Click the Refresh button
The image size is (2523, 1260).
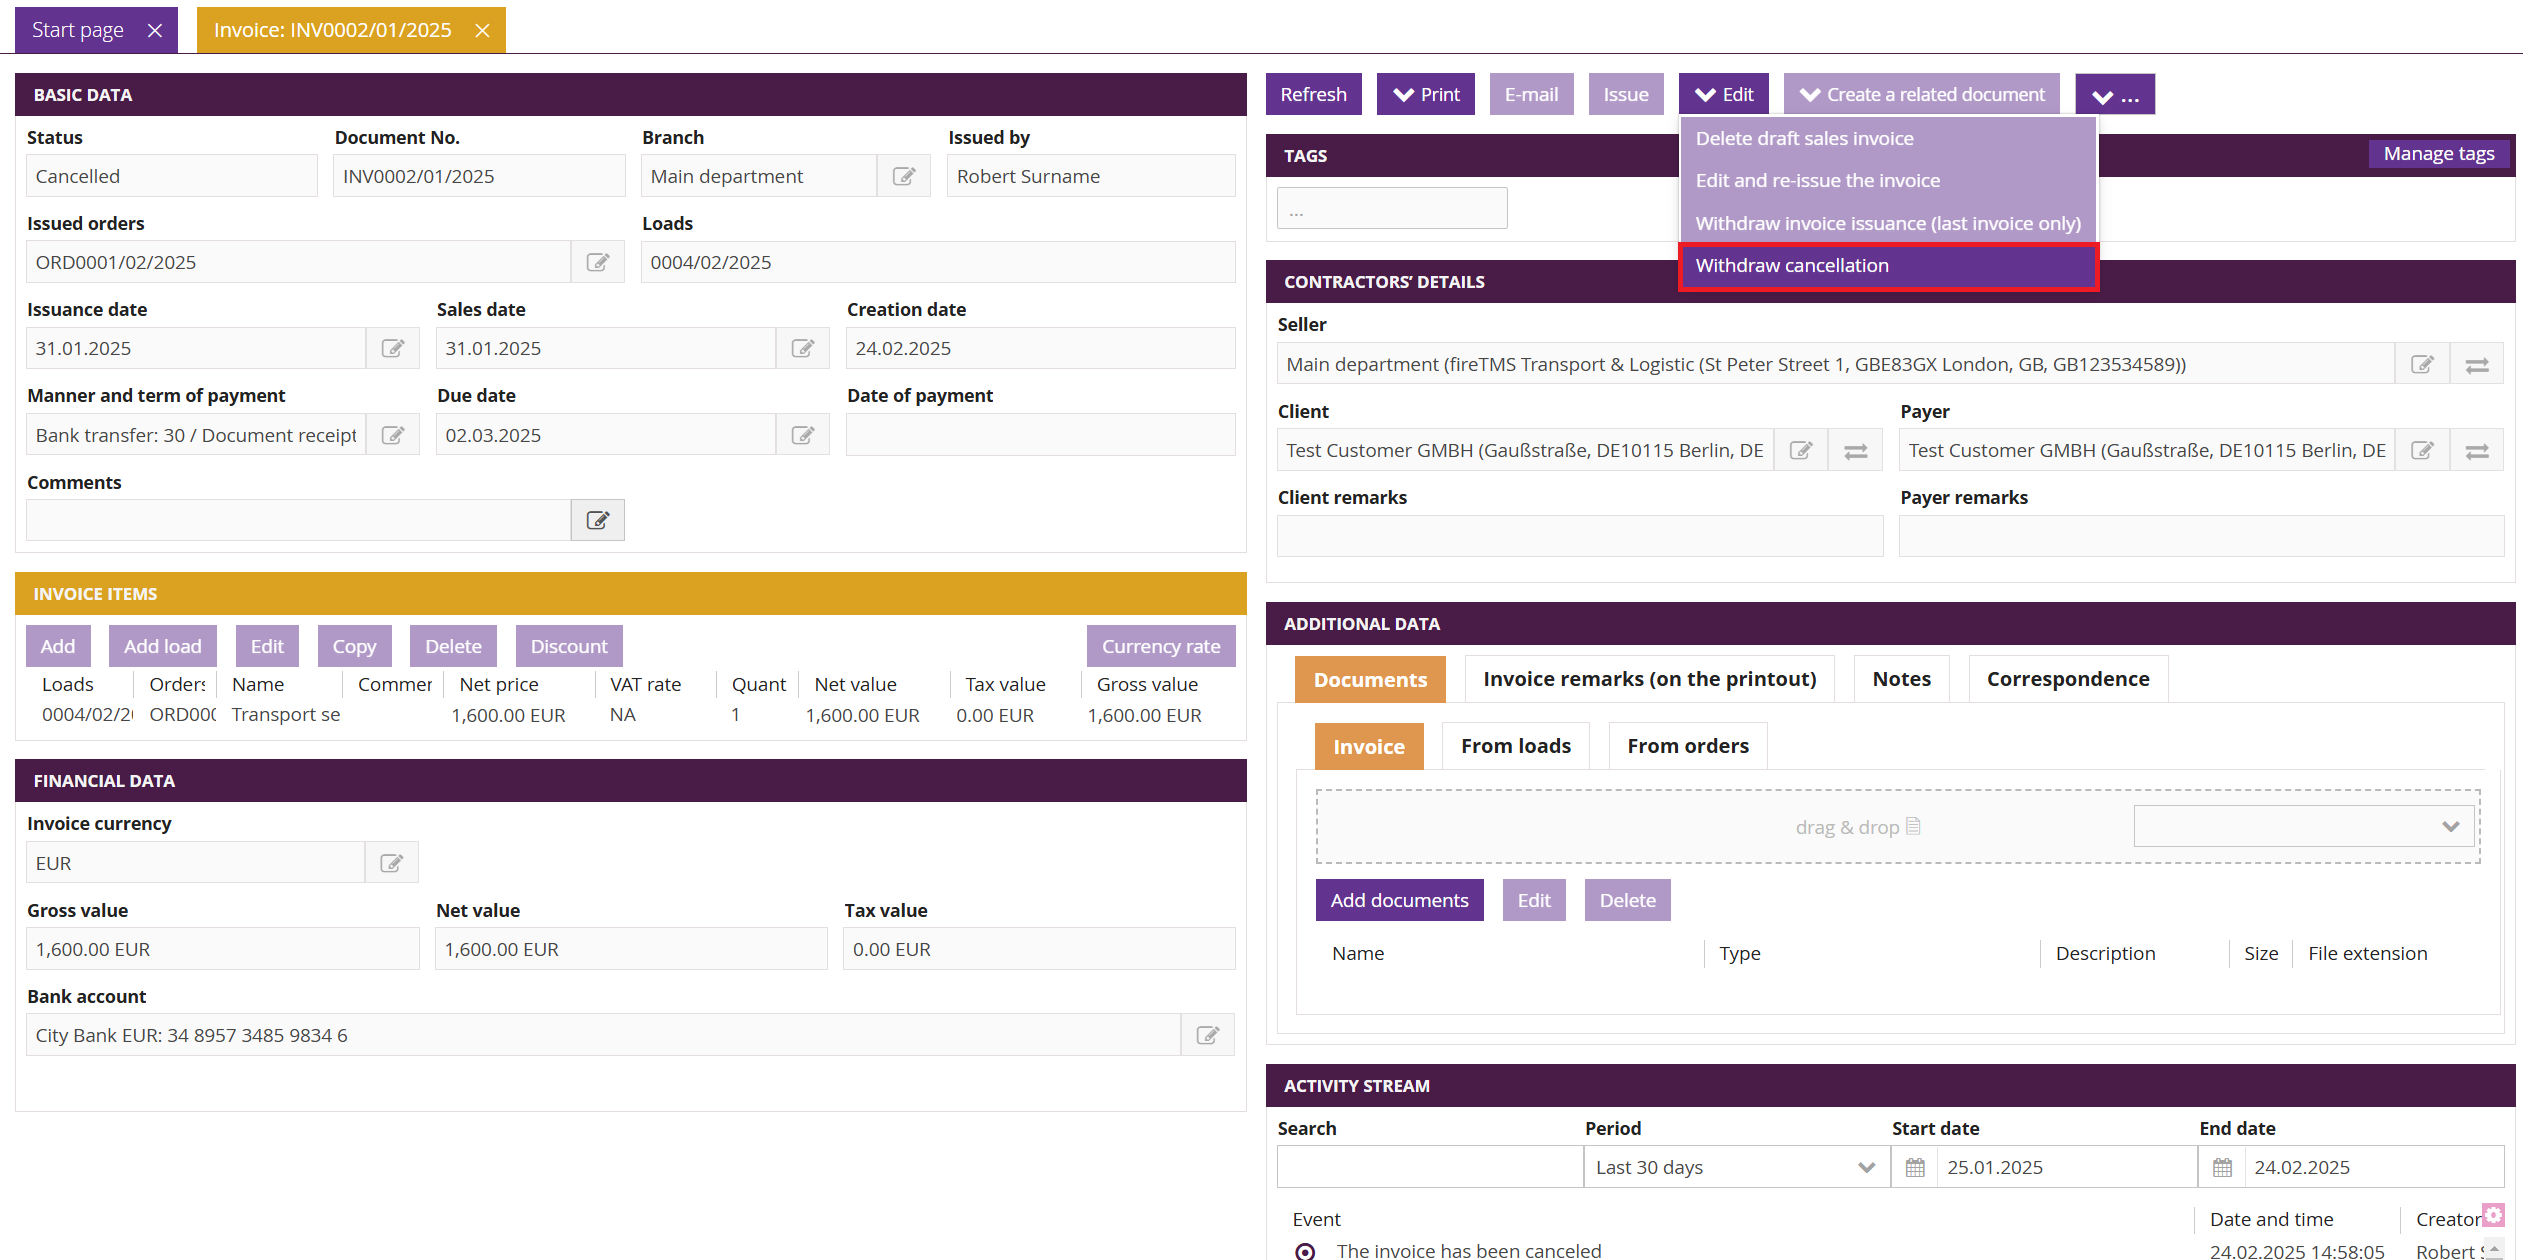point(1313,94)
